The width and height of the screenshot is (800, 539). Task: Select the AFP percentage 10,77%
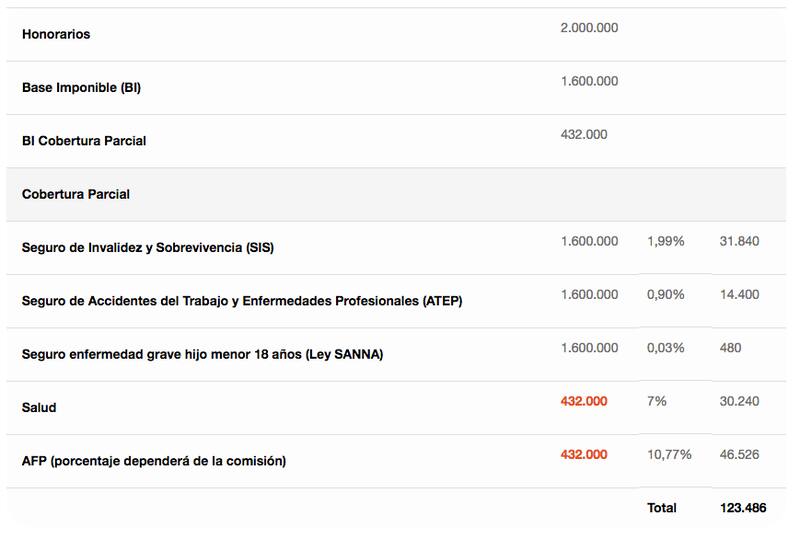tap(669, 454)
